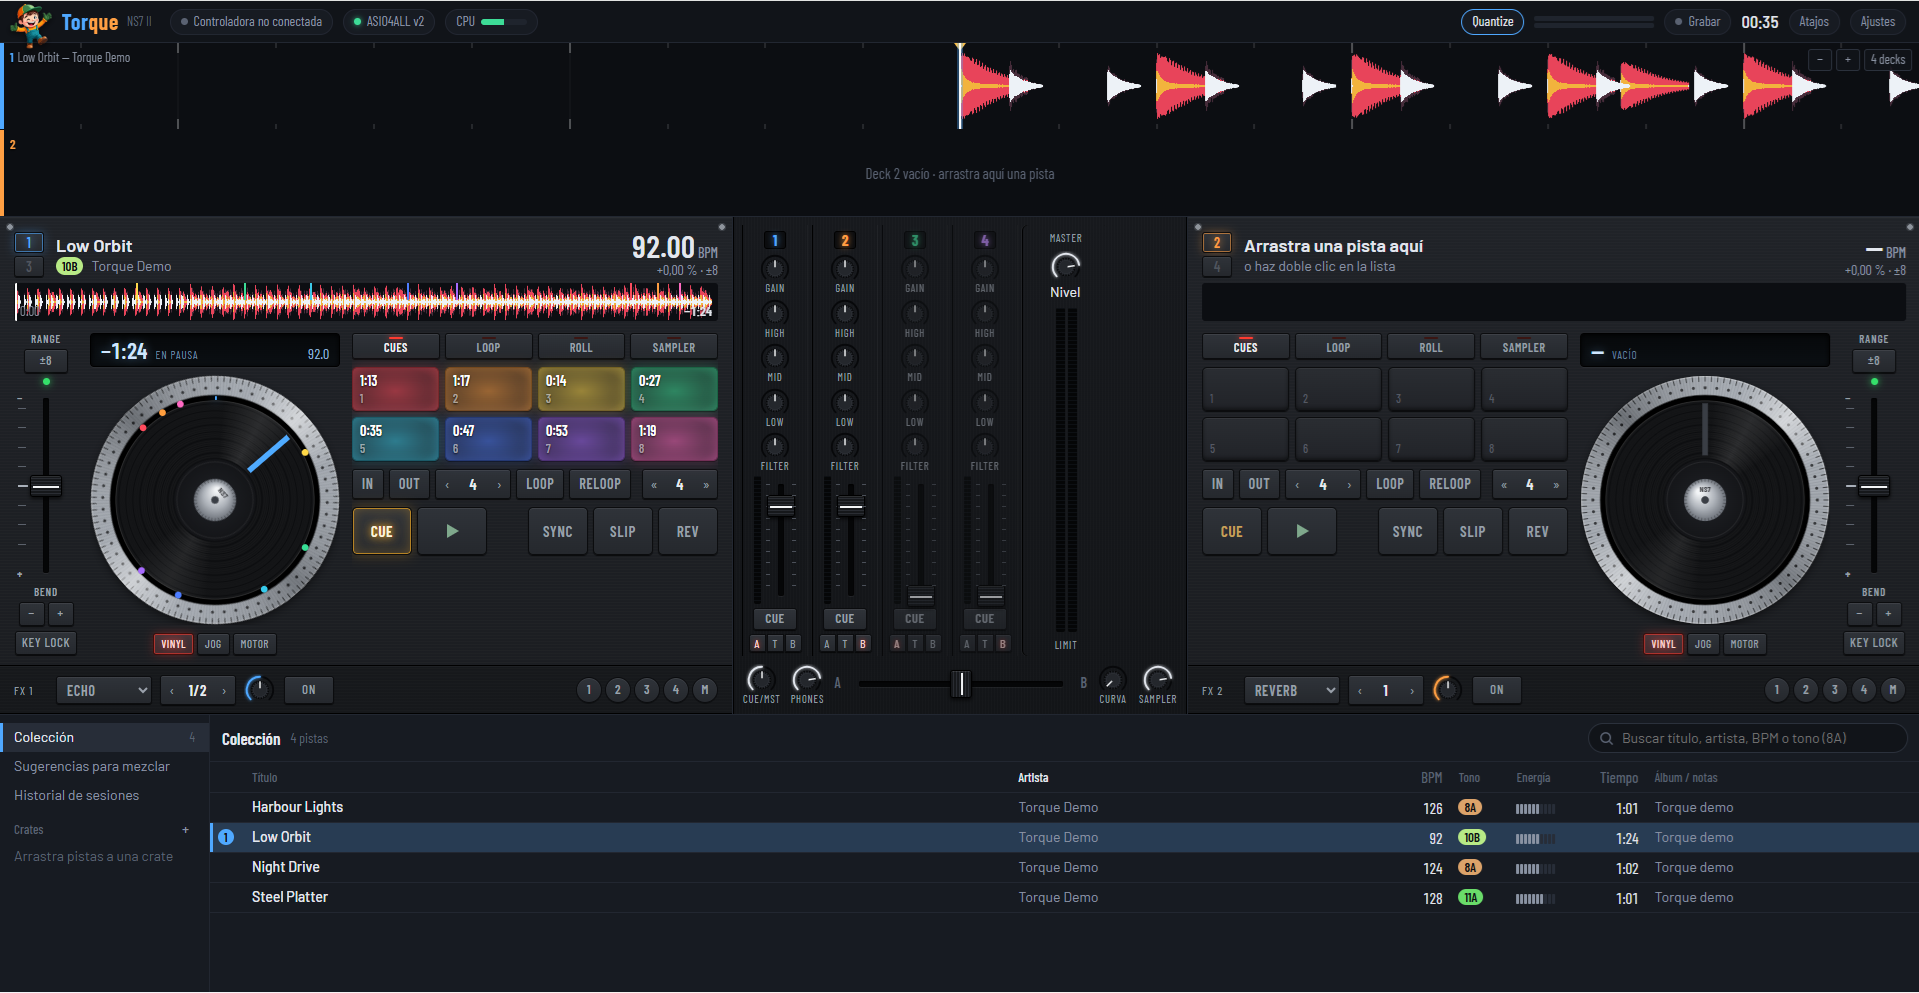Halve deck 1 loop length arrow
This screenshot has width=1919, height=993.
(x=447, y=485)
